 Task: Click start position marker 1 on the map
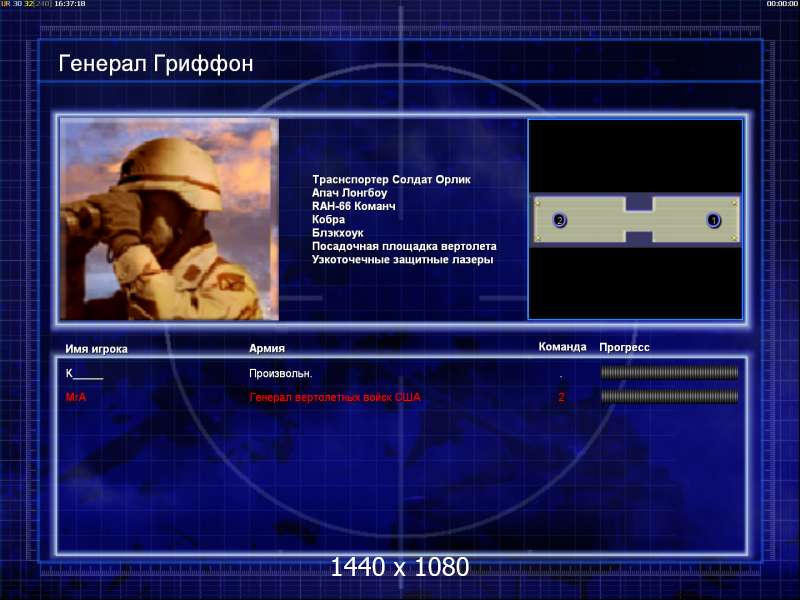click(713, 220)
